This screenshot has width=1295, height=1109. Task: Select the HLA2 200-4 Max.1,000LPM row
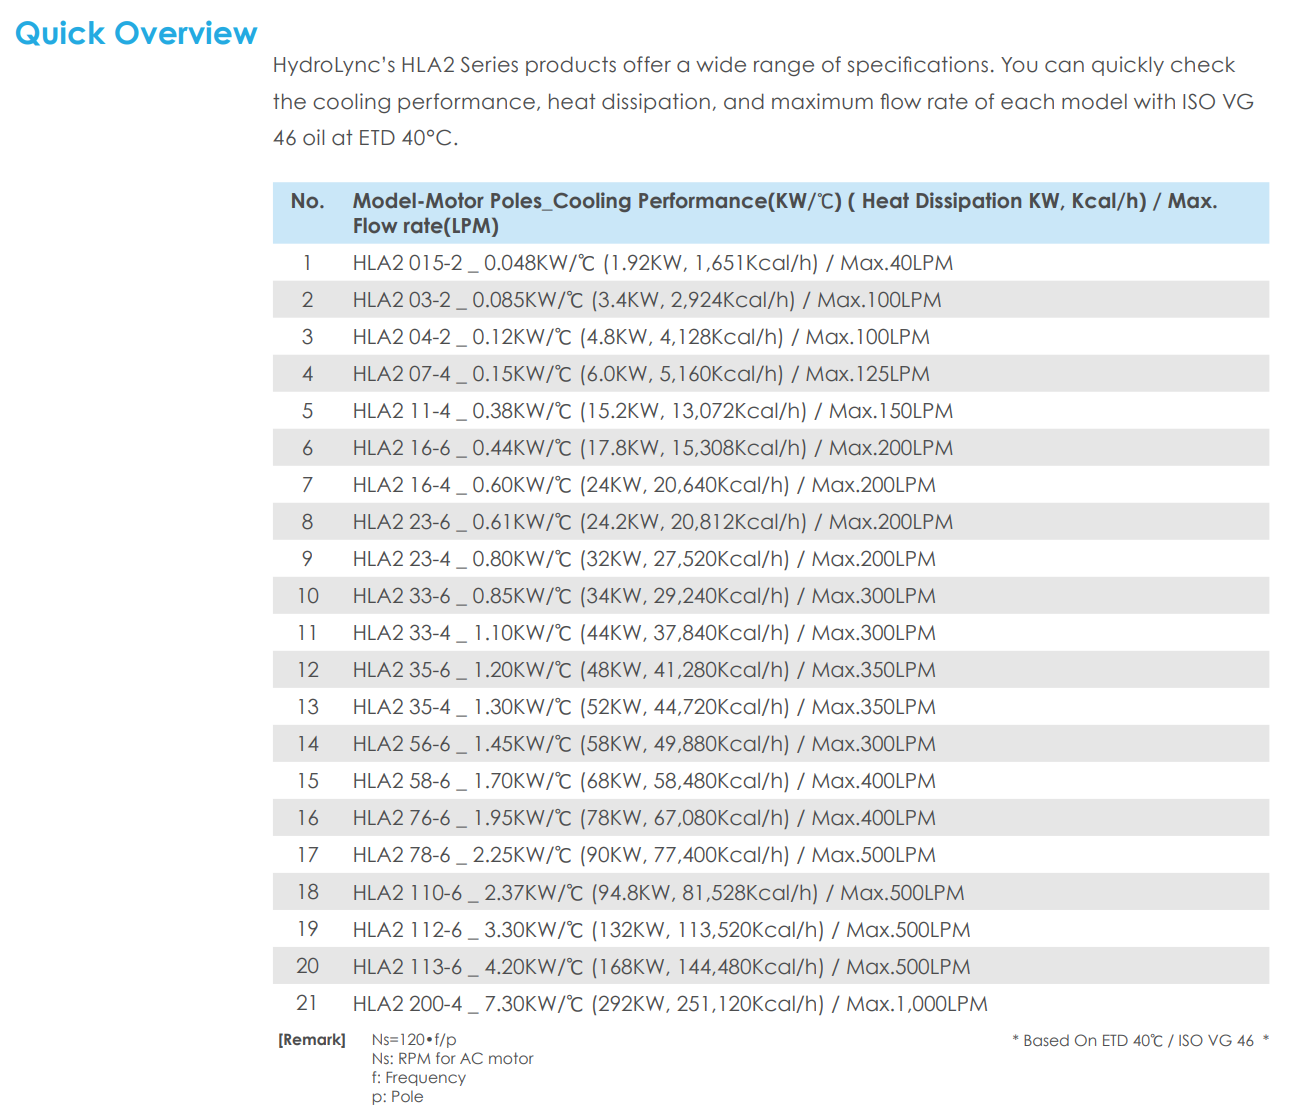click(669, 1004)
